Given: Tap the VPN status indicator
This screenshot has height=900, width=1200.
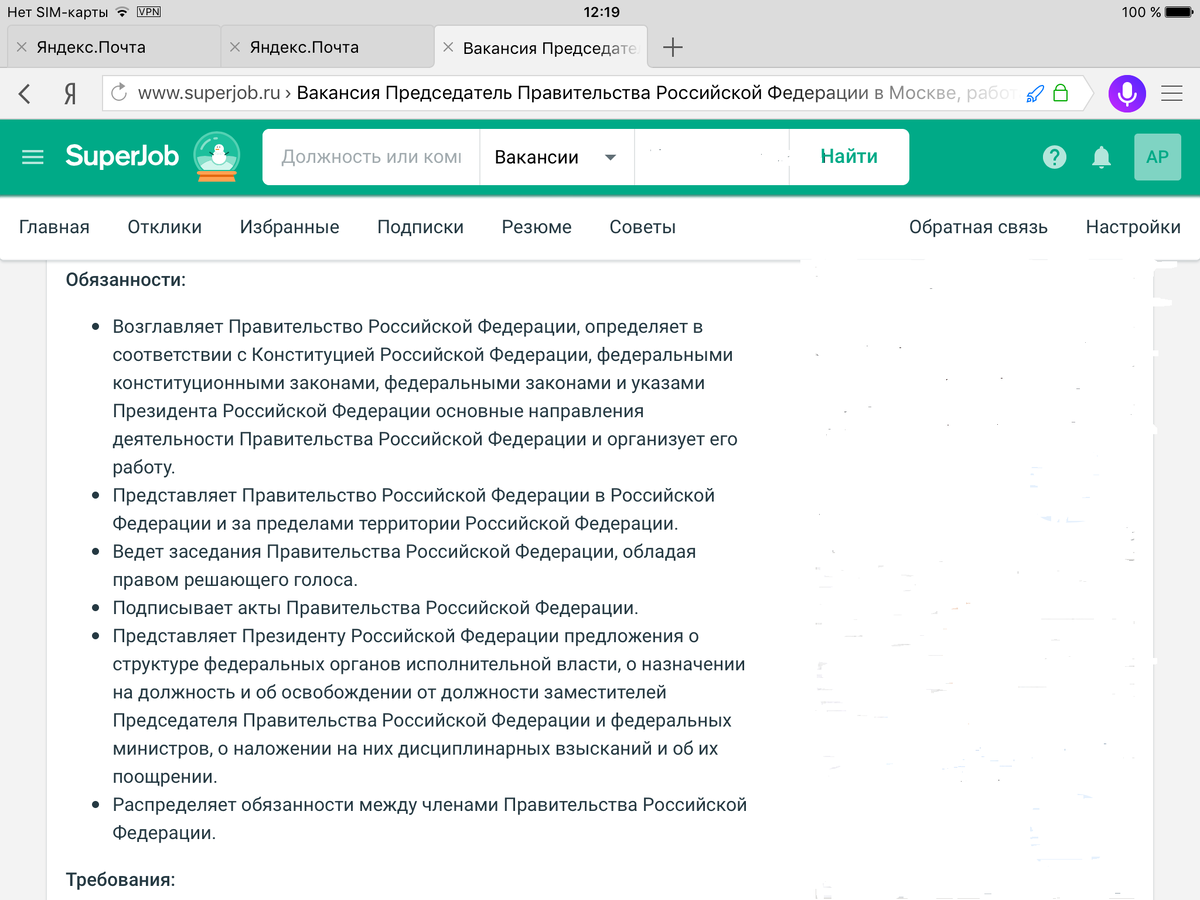Looking at the screenshot, I should 148,12.
